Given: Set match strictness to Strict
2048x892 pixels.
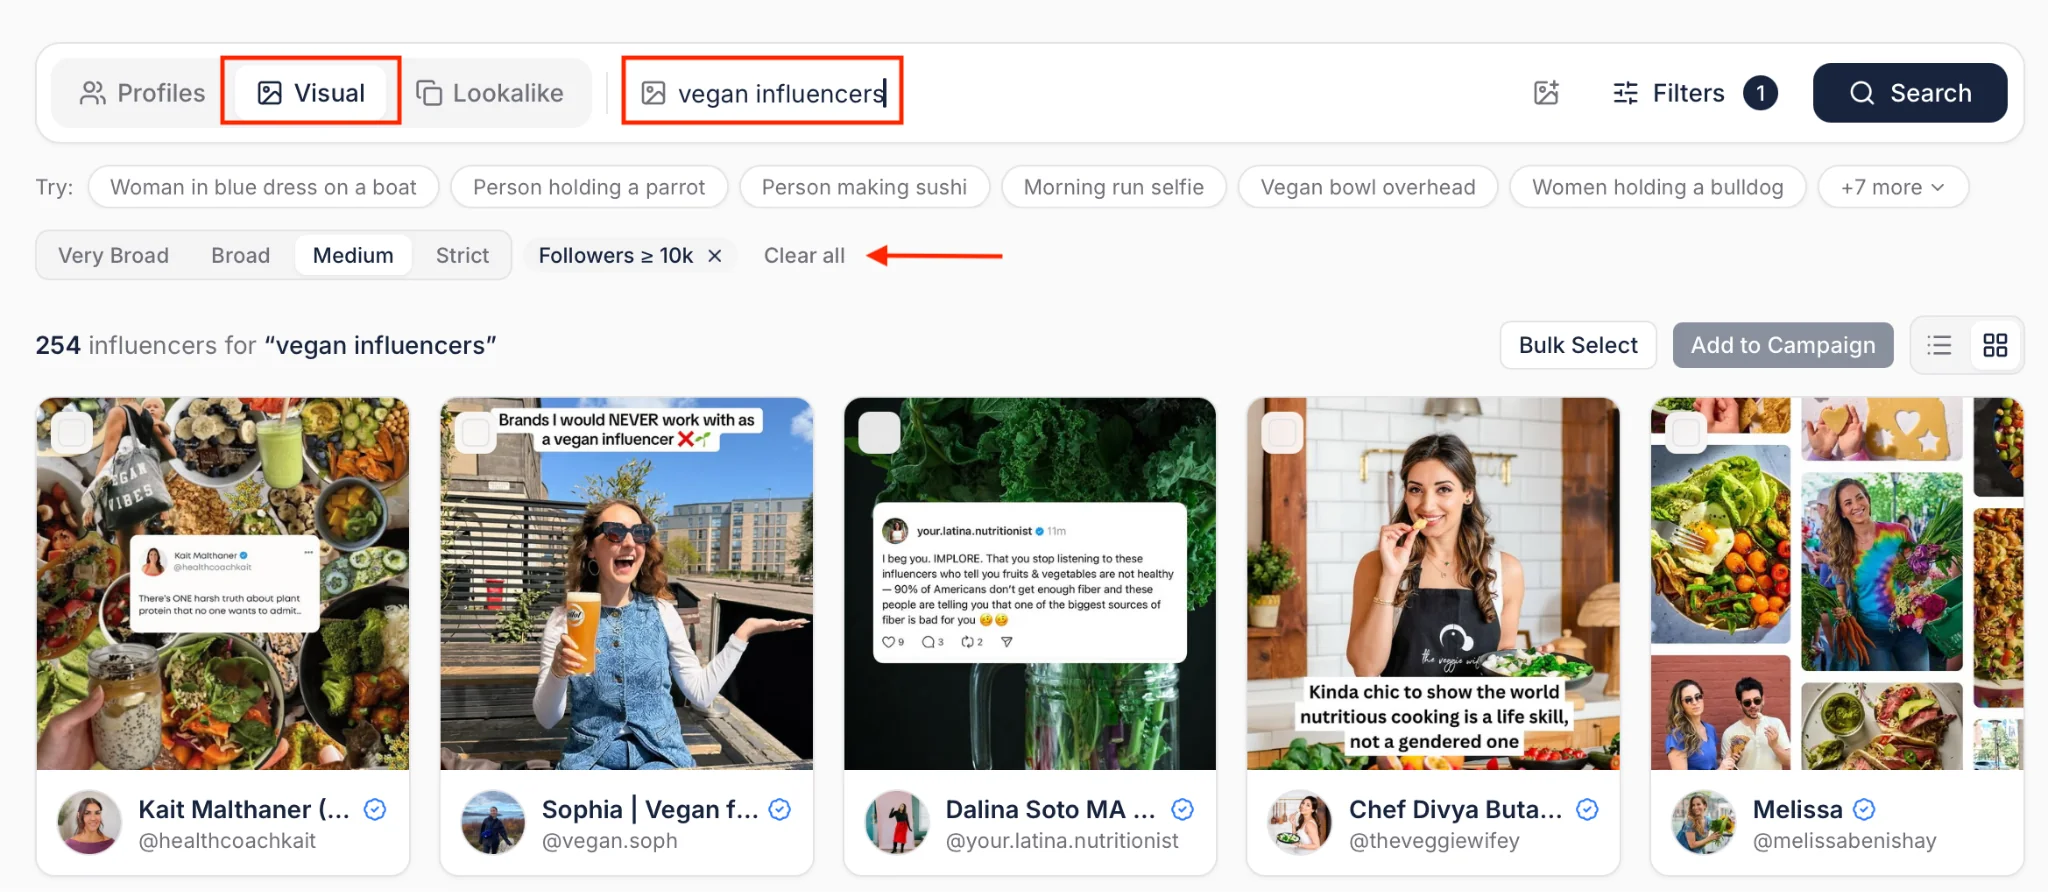Looking at the screenshot, I should coord(462,255).
